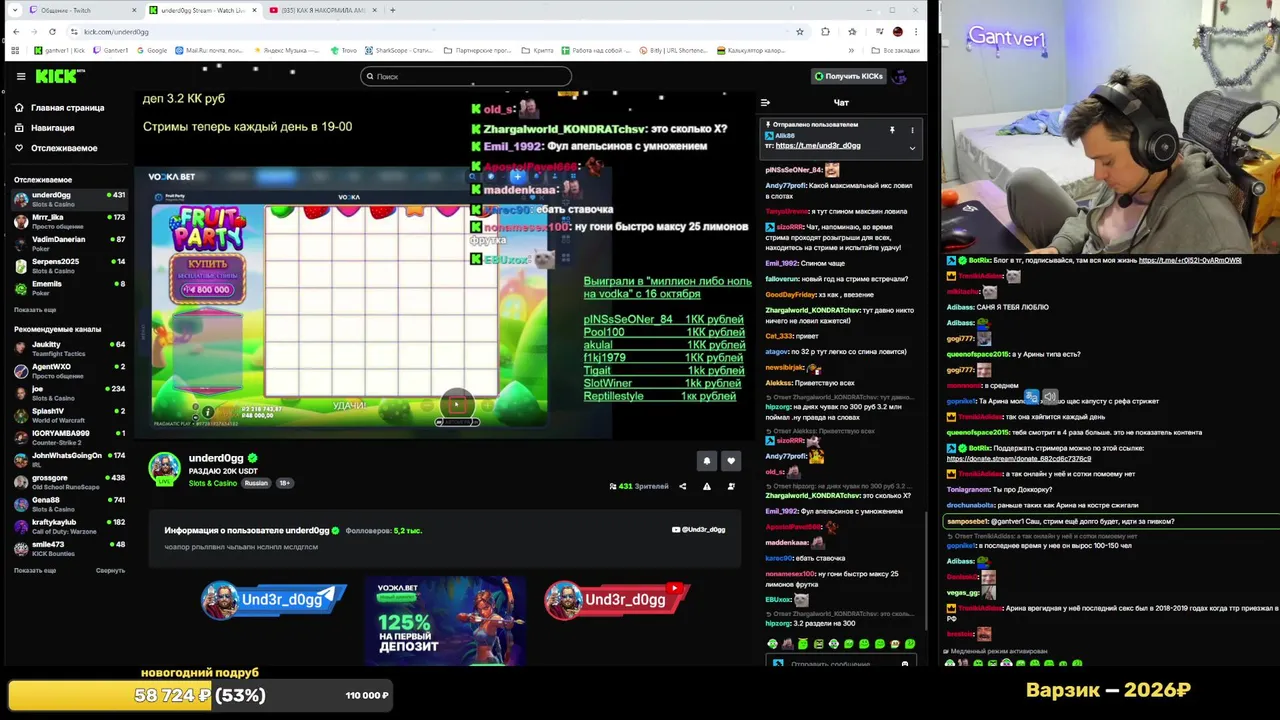Image resolution: width=1280 pixels, height=720 pixels.
Task: Click the share stream icon
Action: point(683,486)
